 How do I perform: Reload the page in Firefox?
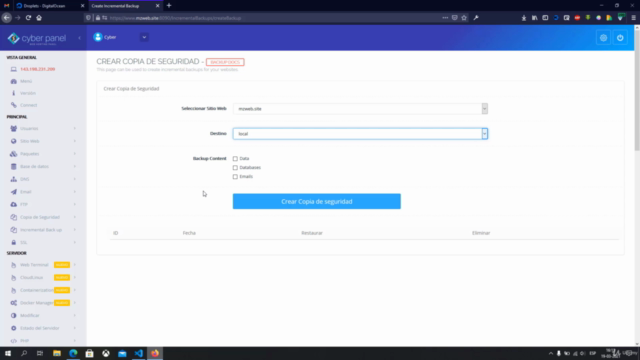point(28,18)
